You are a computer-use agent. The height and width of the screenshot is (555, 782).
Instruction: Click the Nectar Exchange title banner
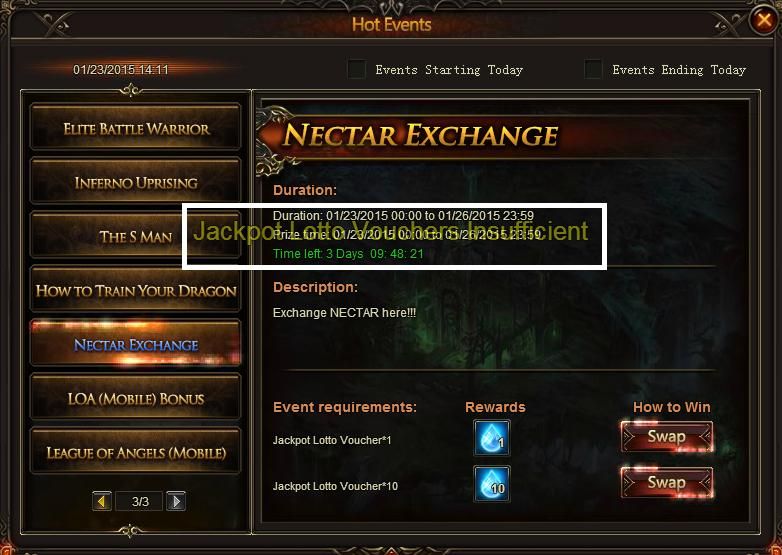coord(420,136)
